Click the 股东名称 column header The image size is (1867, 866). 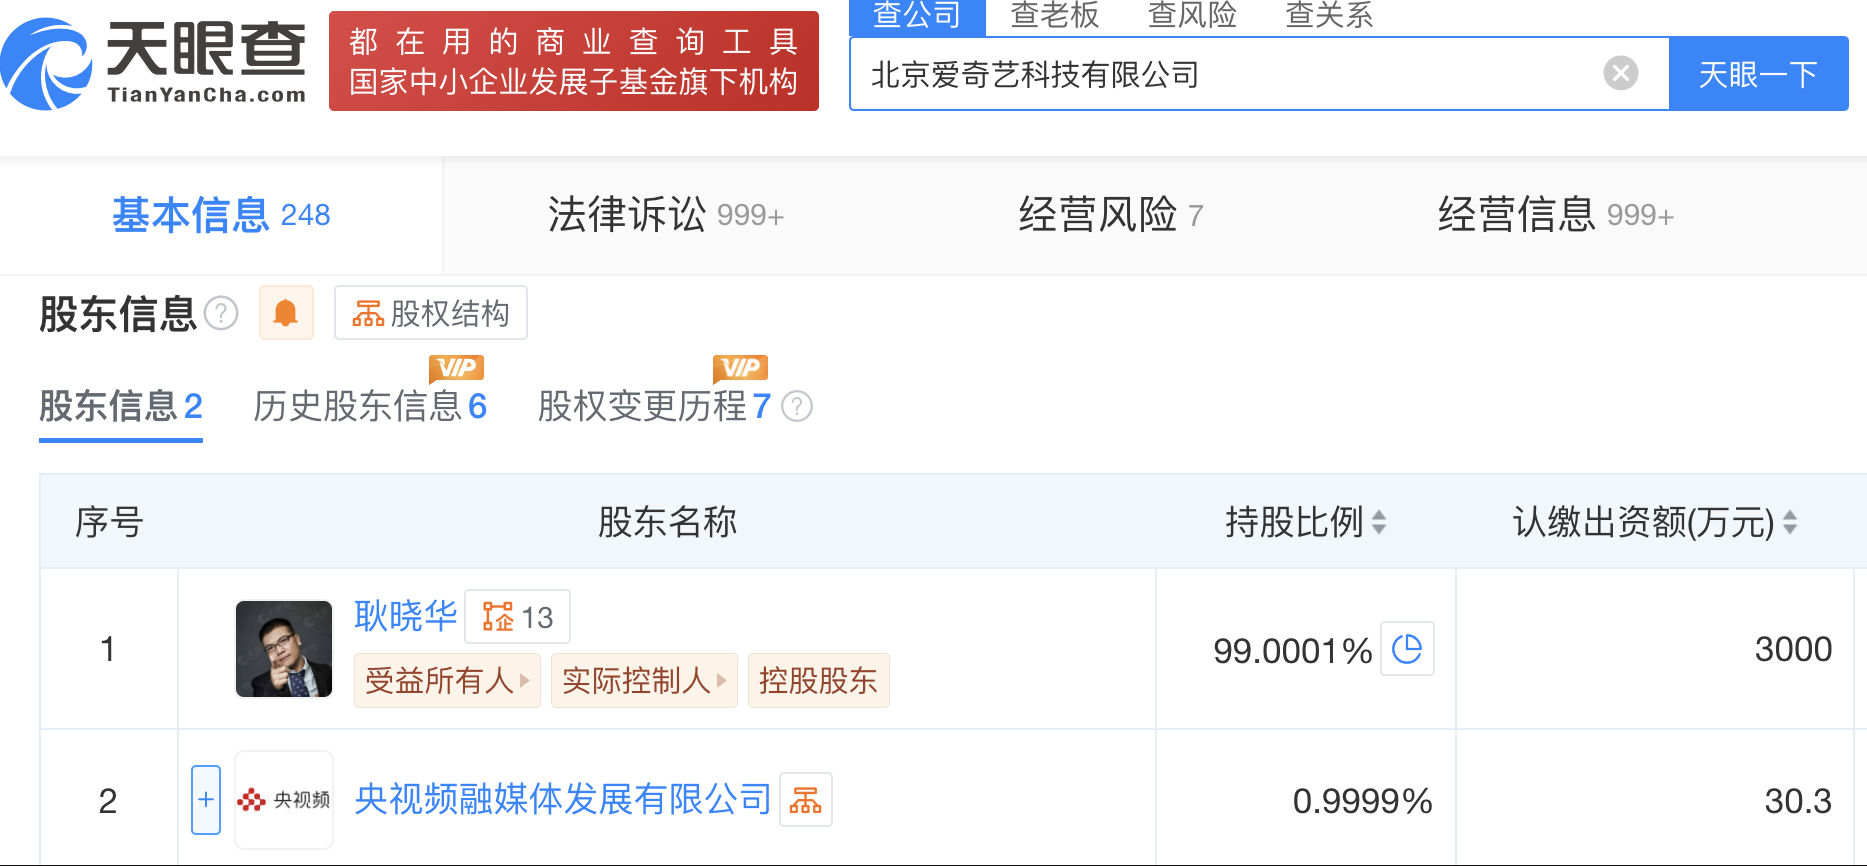click(x=667, y=522)
